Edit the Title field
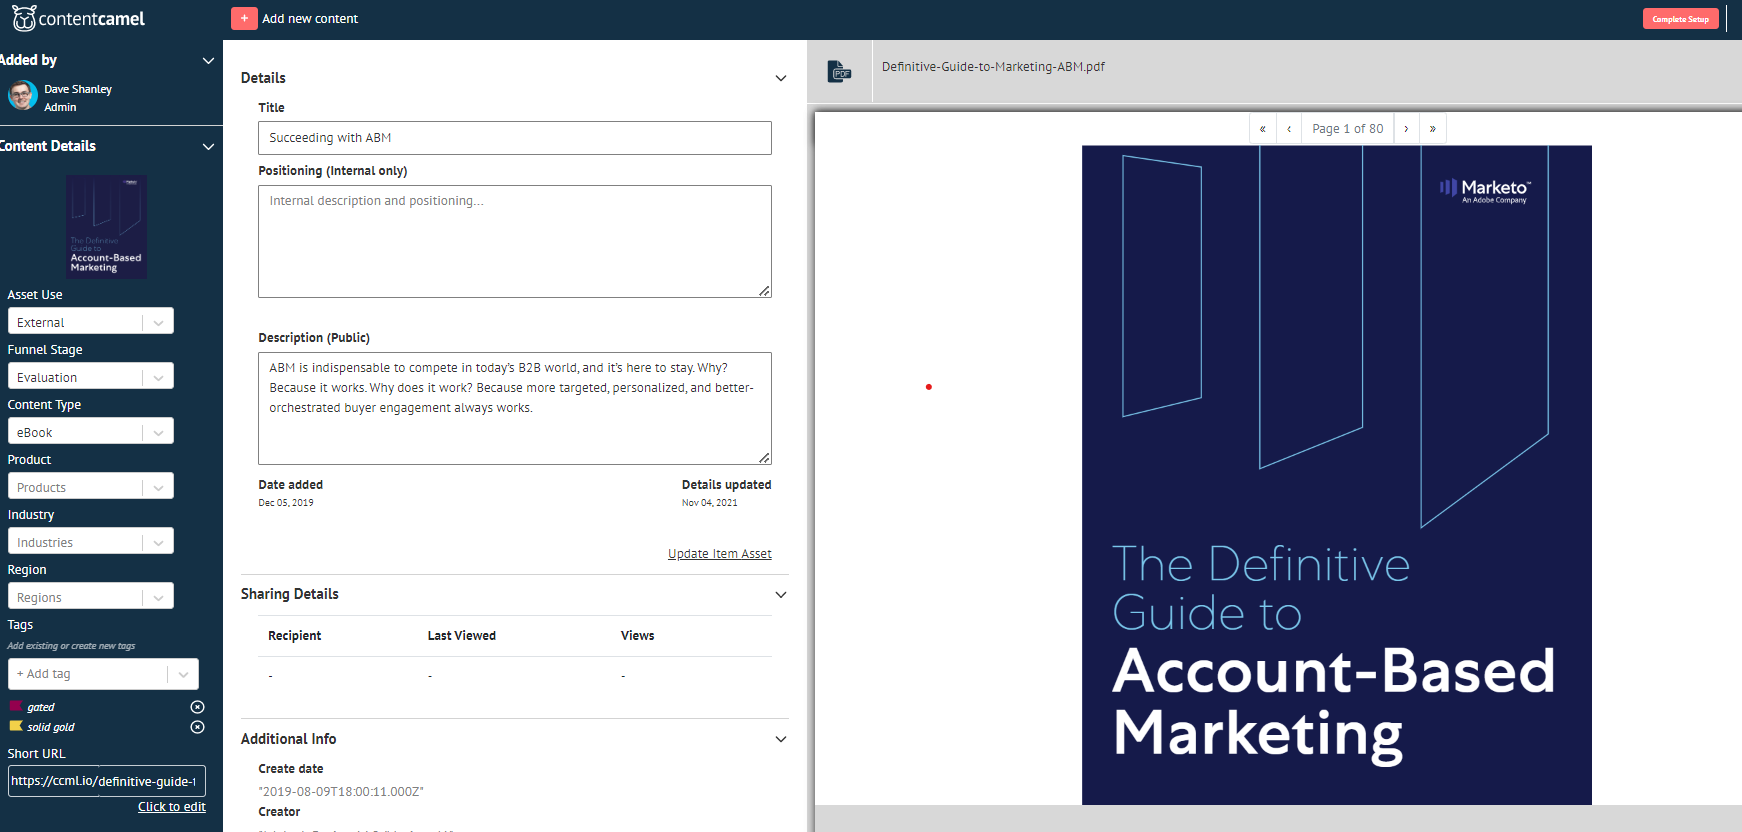 click(x=515, y=138)
